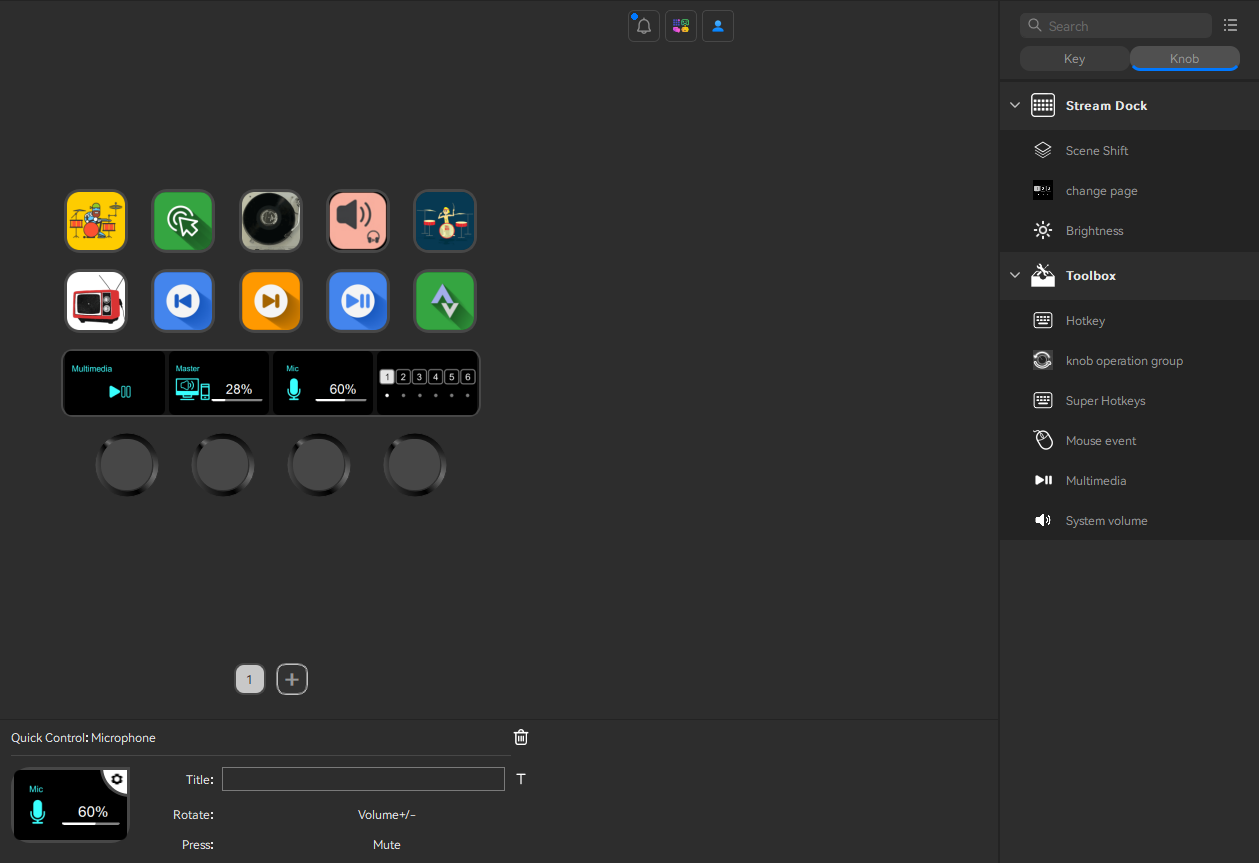The image size is (1259, 863).
Task: Select the Multimedia touchscreen panel
Action: [114, 382]
